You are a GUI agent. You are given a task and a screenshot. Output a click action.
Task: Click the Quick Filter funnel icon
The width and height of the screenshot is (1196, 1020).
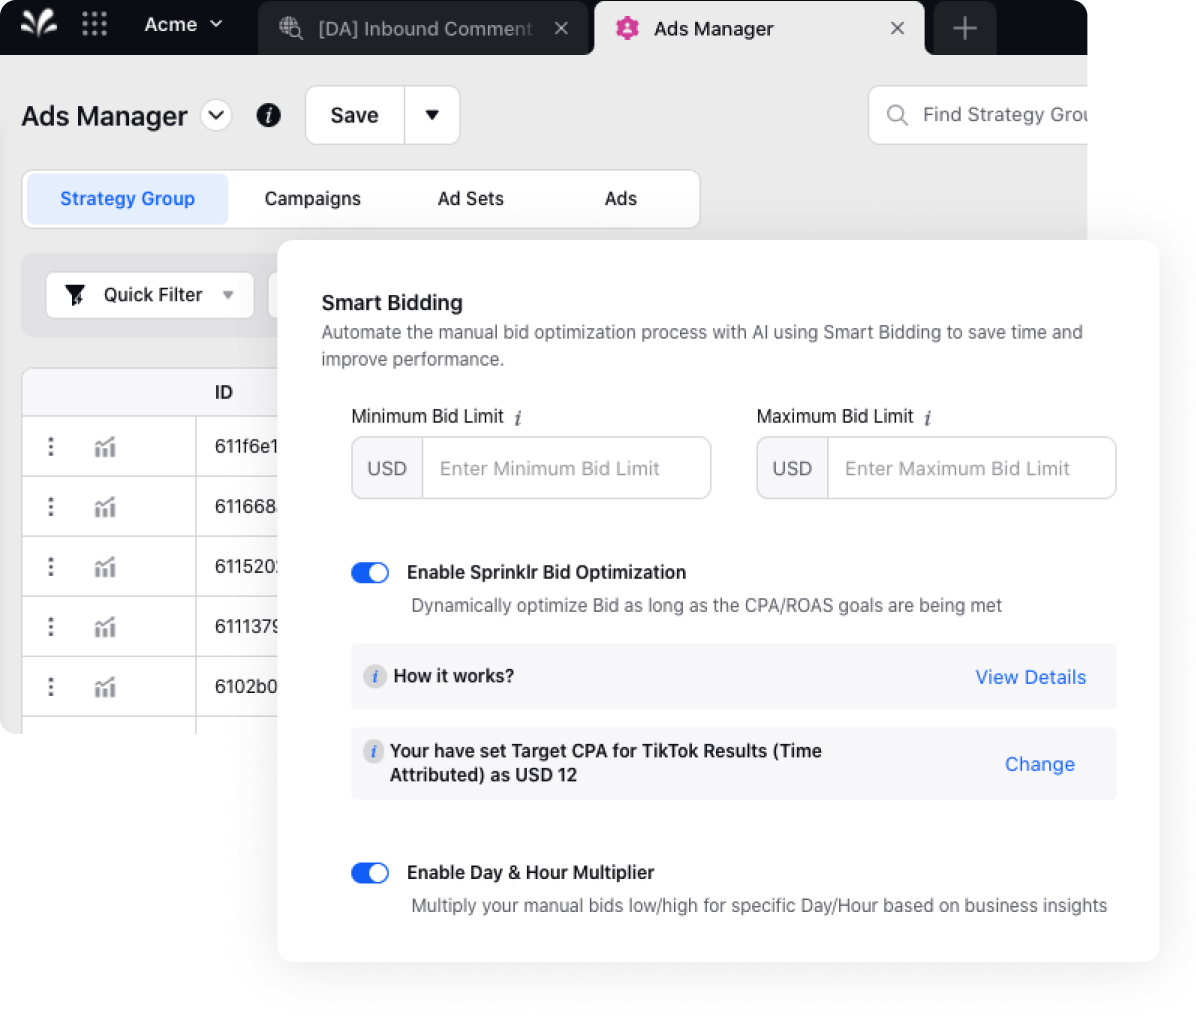75,295
